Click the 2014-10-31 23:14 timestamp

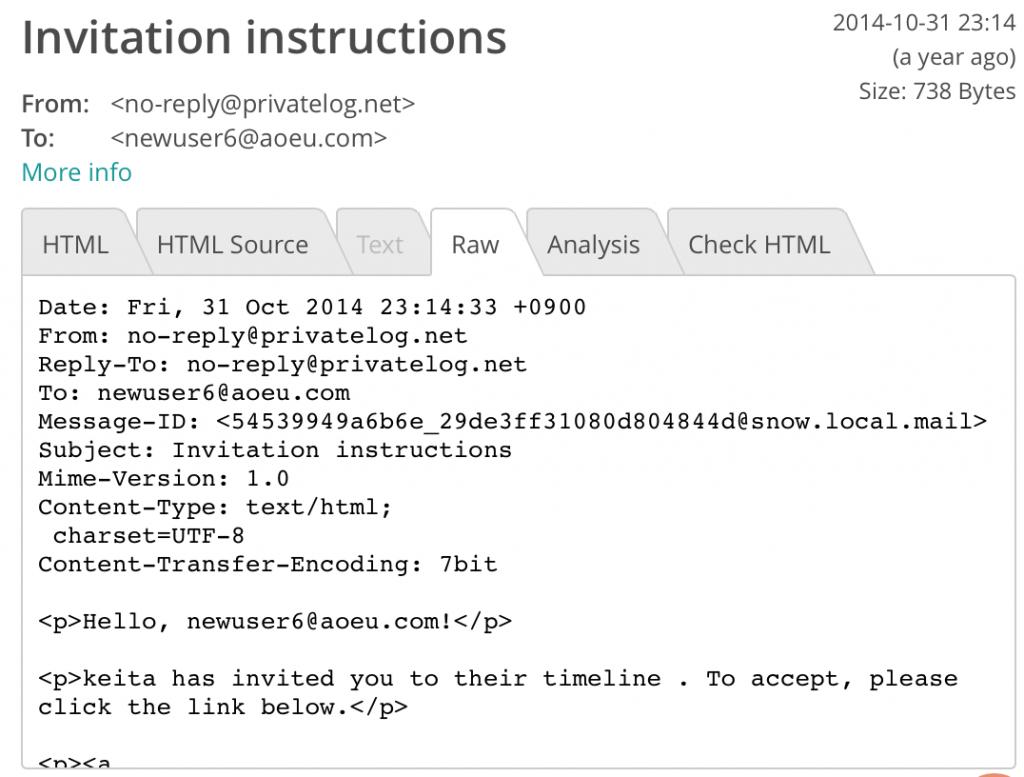point(923,23)
